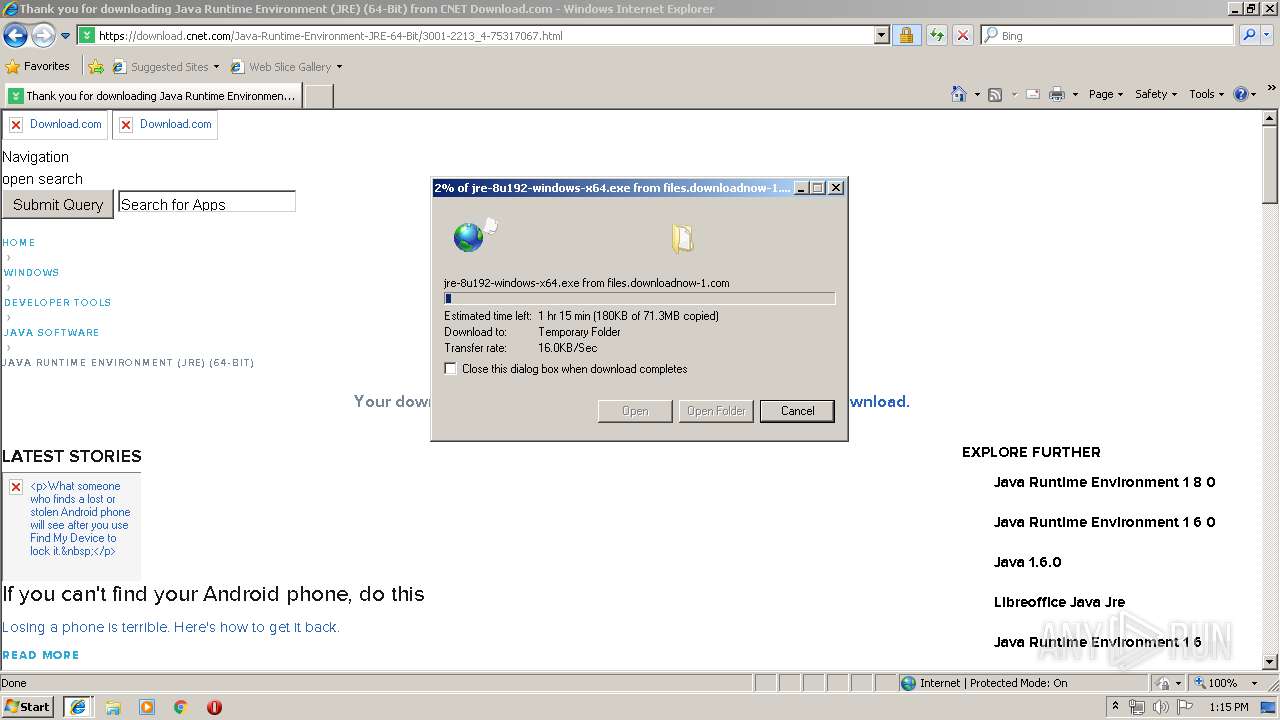Expand the command bar overflow chevron

(1271, 90)
